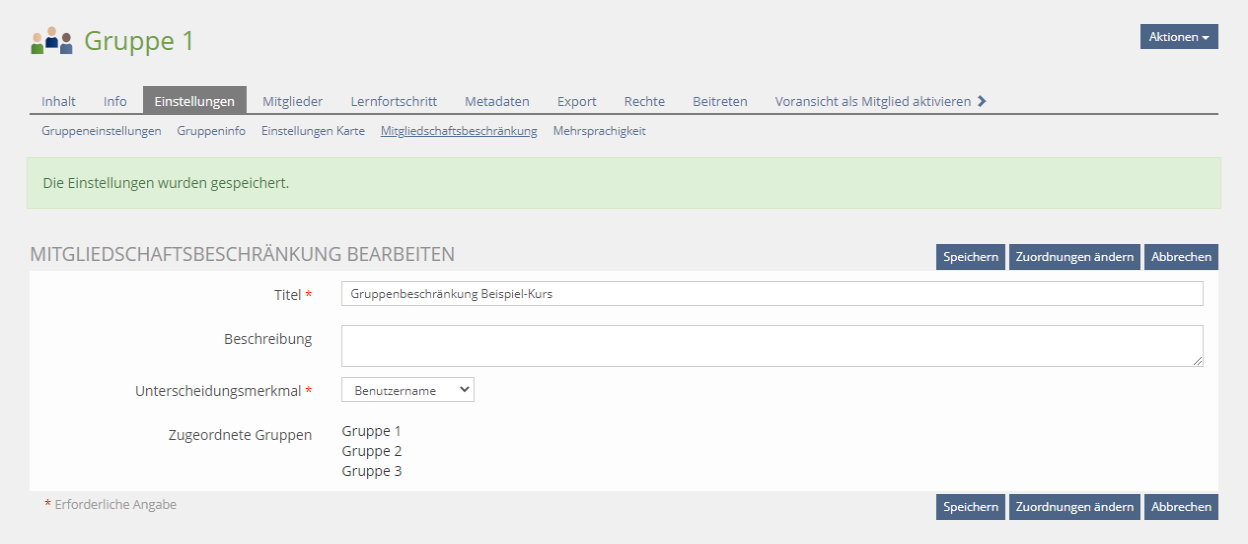This screenshot has height=544, width=1248.
Task: Click the top Speichern button
Action: pyautogui.click(x=970, y=257)
